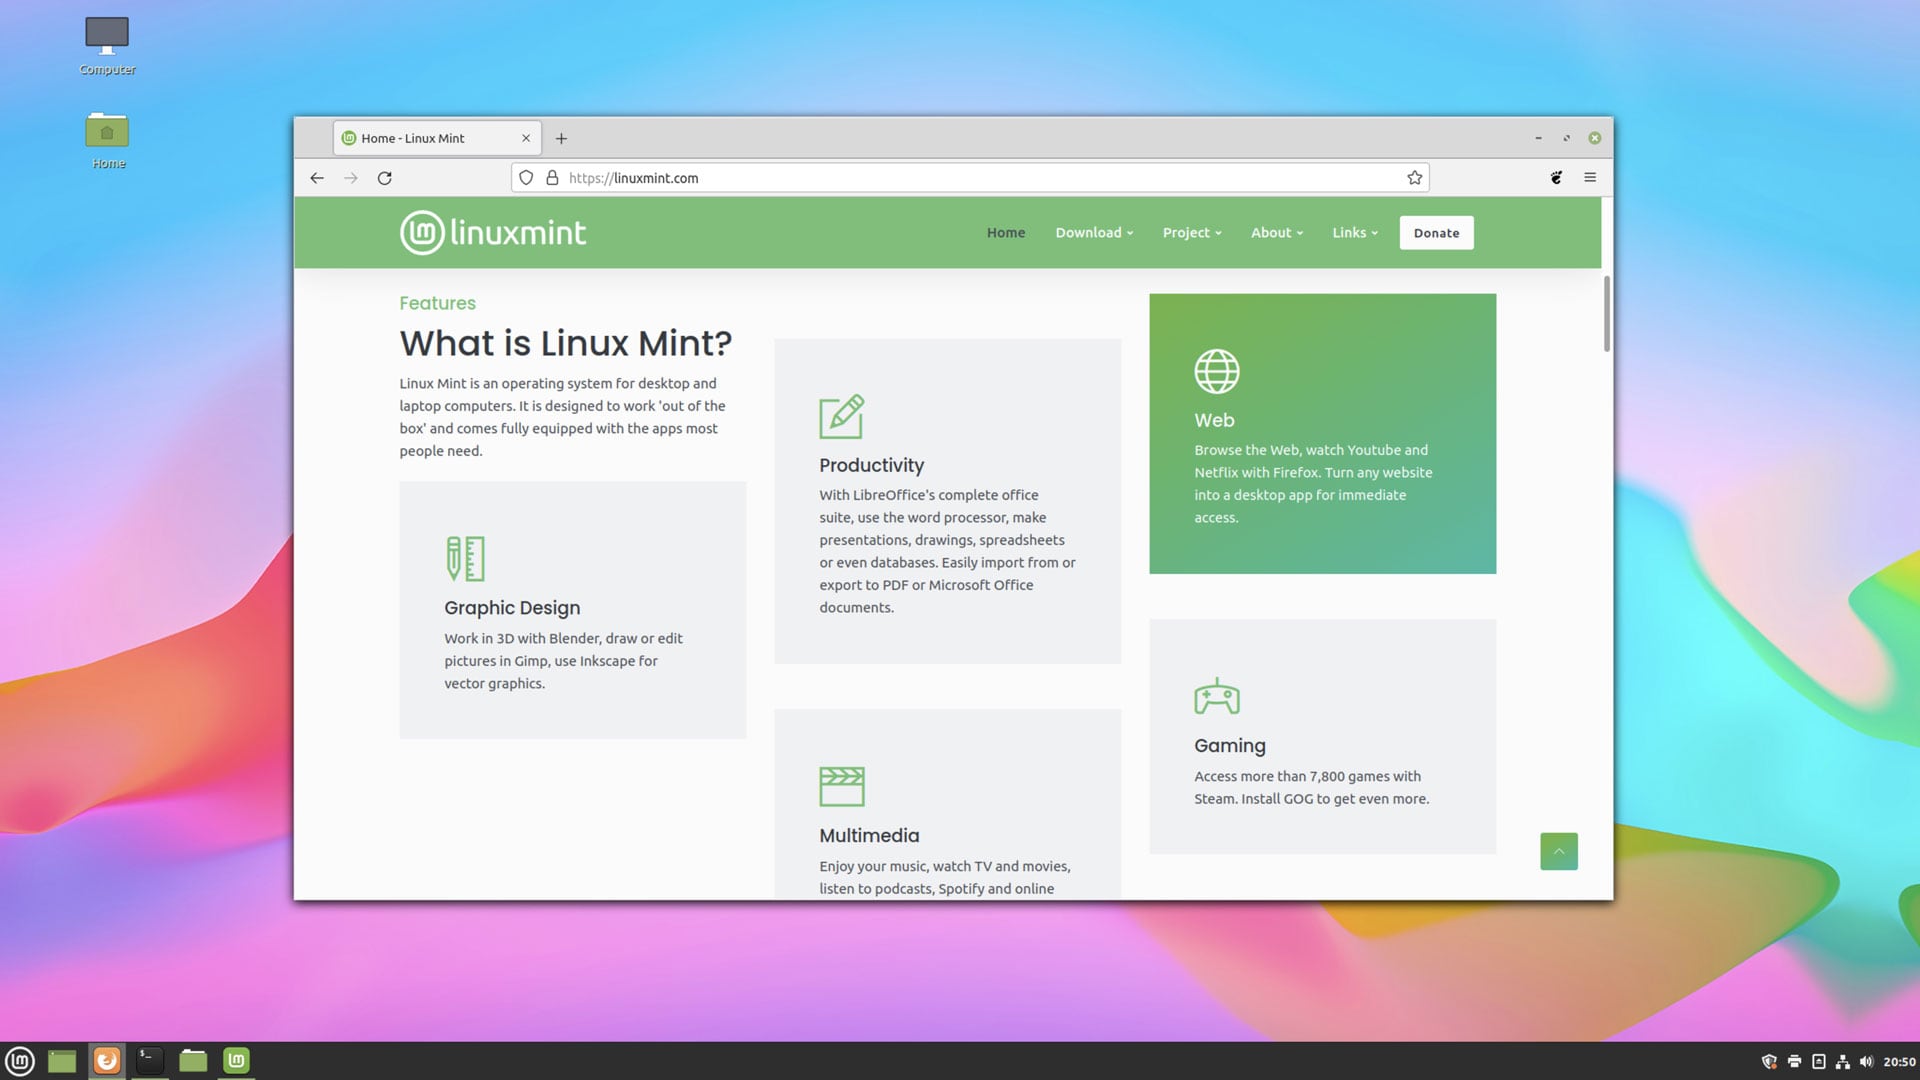Click the Linux Mint taskbar icon

(18, 1060)
